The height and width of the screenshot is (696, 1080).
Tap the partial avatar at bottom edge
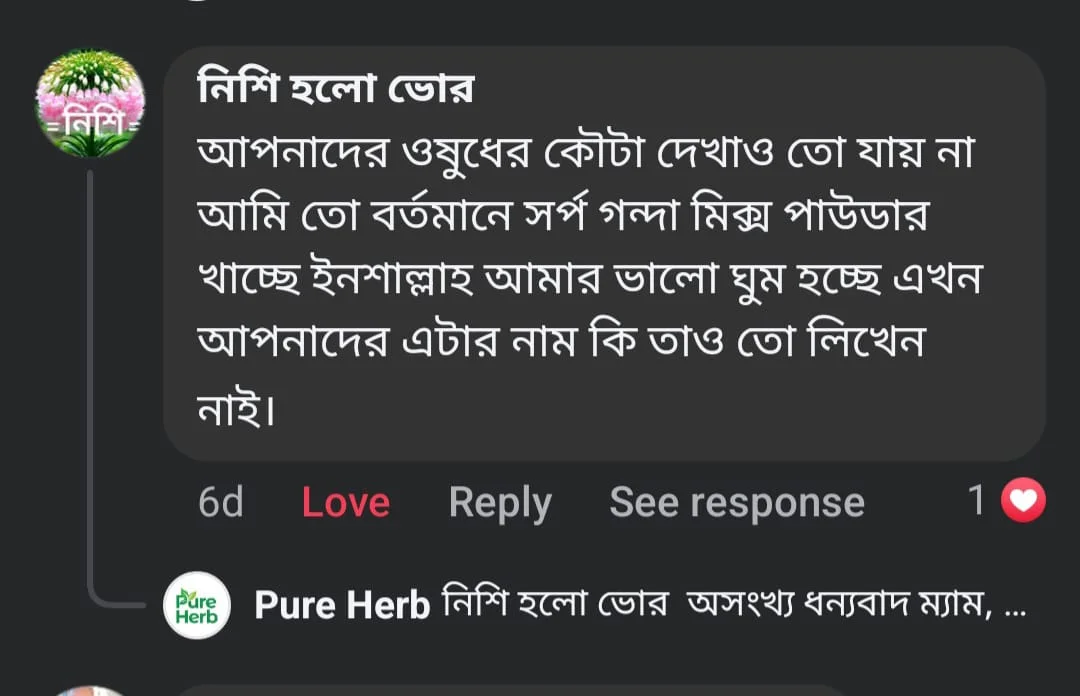tap(90, 690)
